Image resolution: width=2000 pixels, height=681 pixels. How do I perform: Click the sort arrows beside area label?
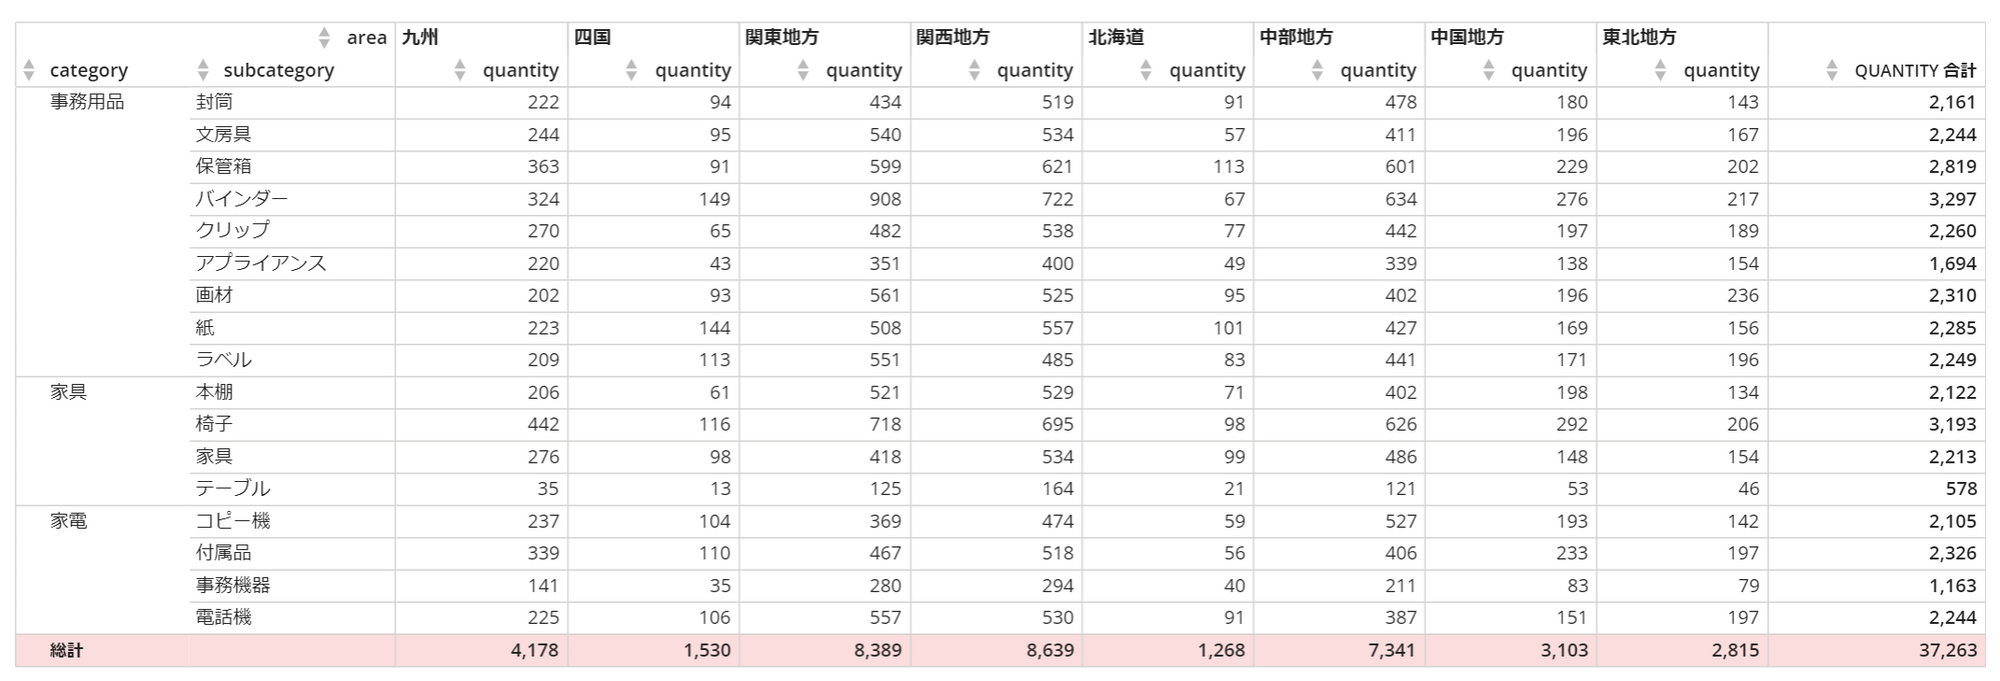pyautogui.click(x=324, y=38)
